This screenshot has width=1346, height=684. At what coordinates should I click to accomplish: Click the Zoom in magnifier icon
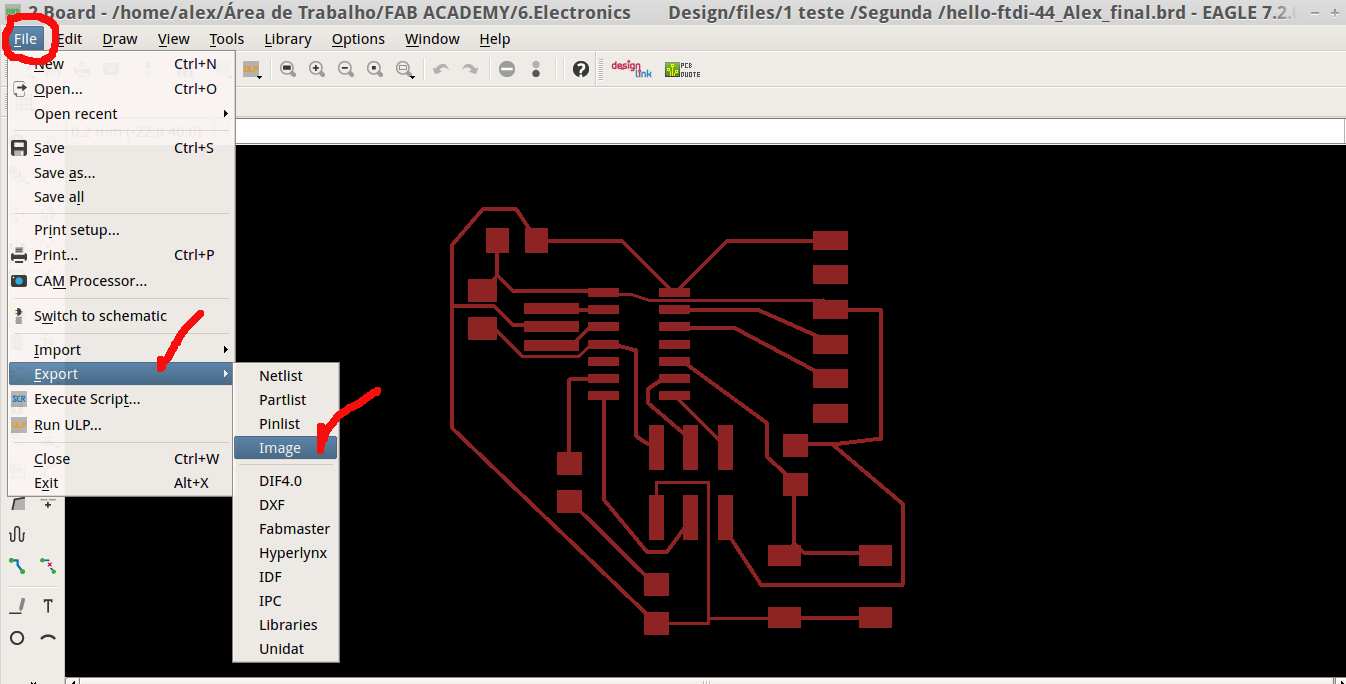(317, 69)
